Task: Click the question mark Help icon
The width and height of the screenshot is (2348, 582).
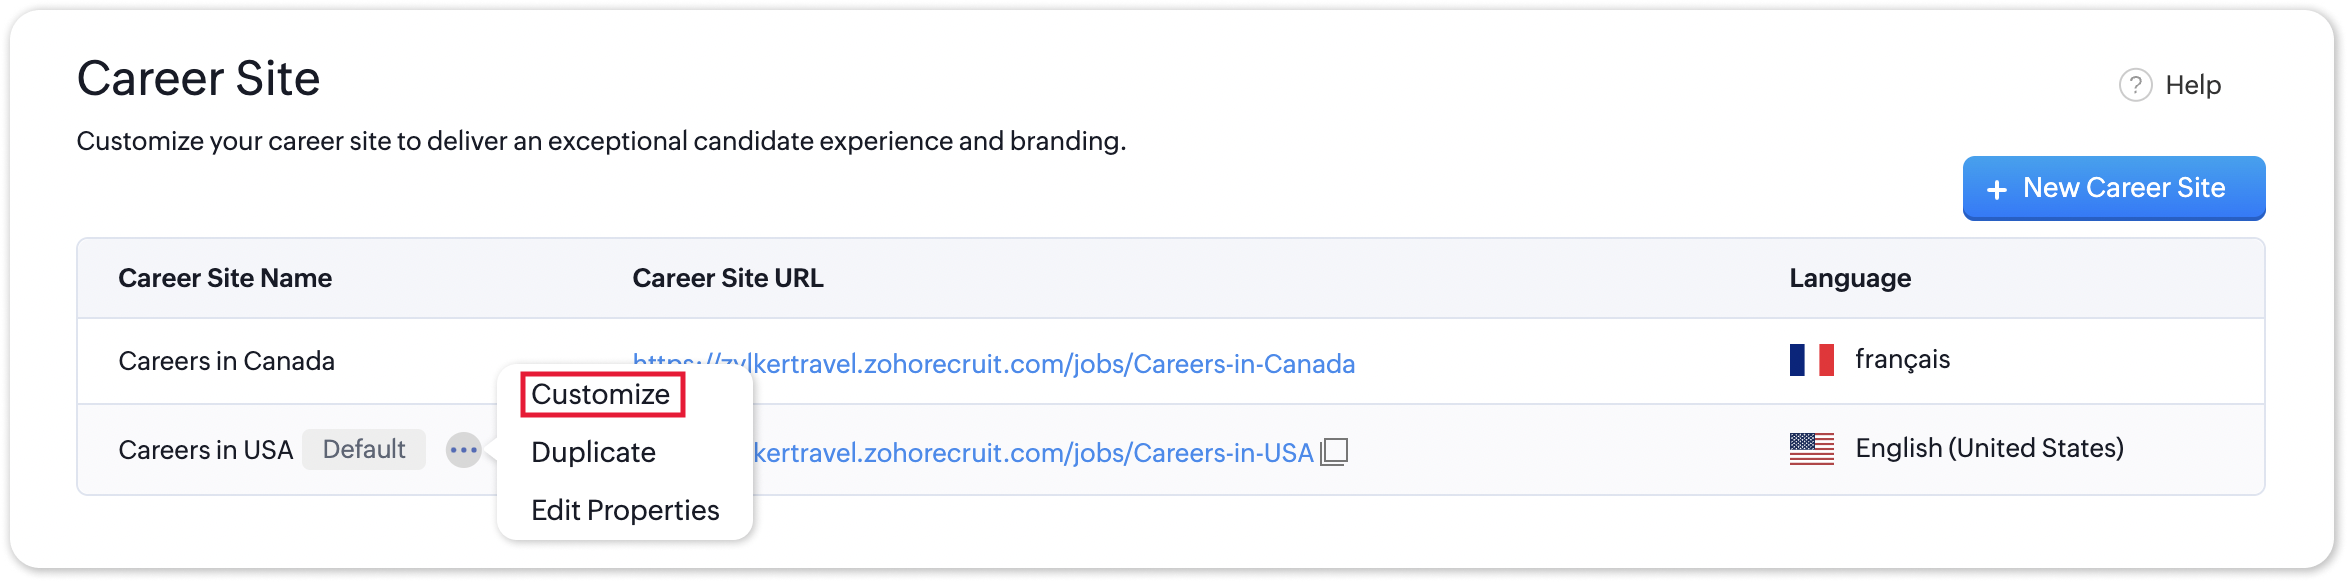Action: pos(2135,85)
